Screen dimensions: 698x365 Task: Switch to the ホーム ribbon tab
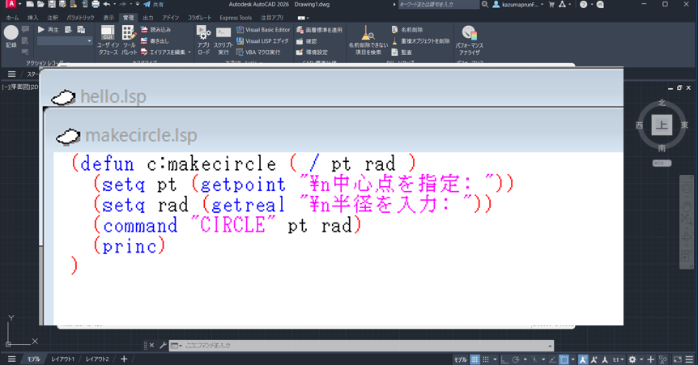pos(12,18)
